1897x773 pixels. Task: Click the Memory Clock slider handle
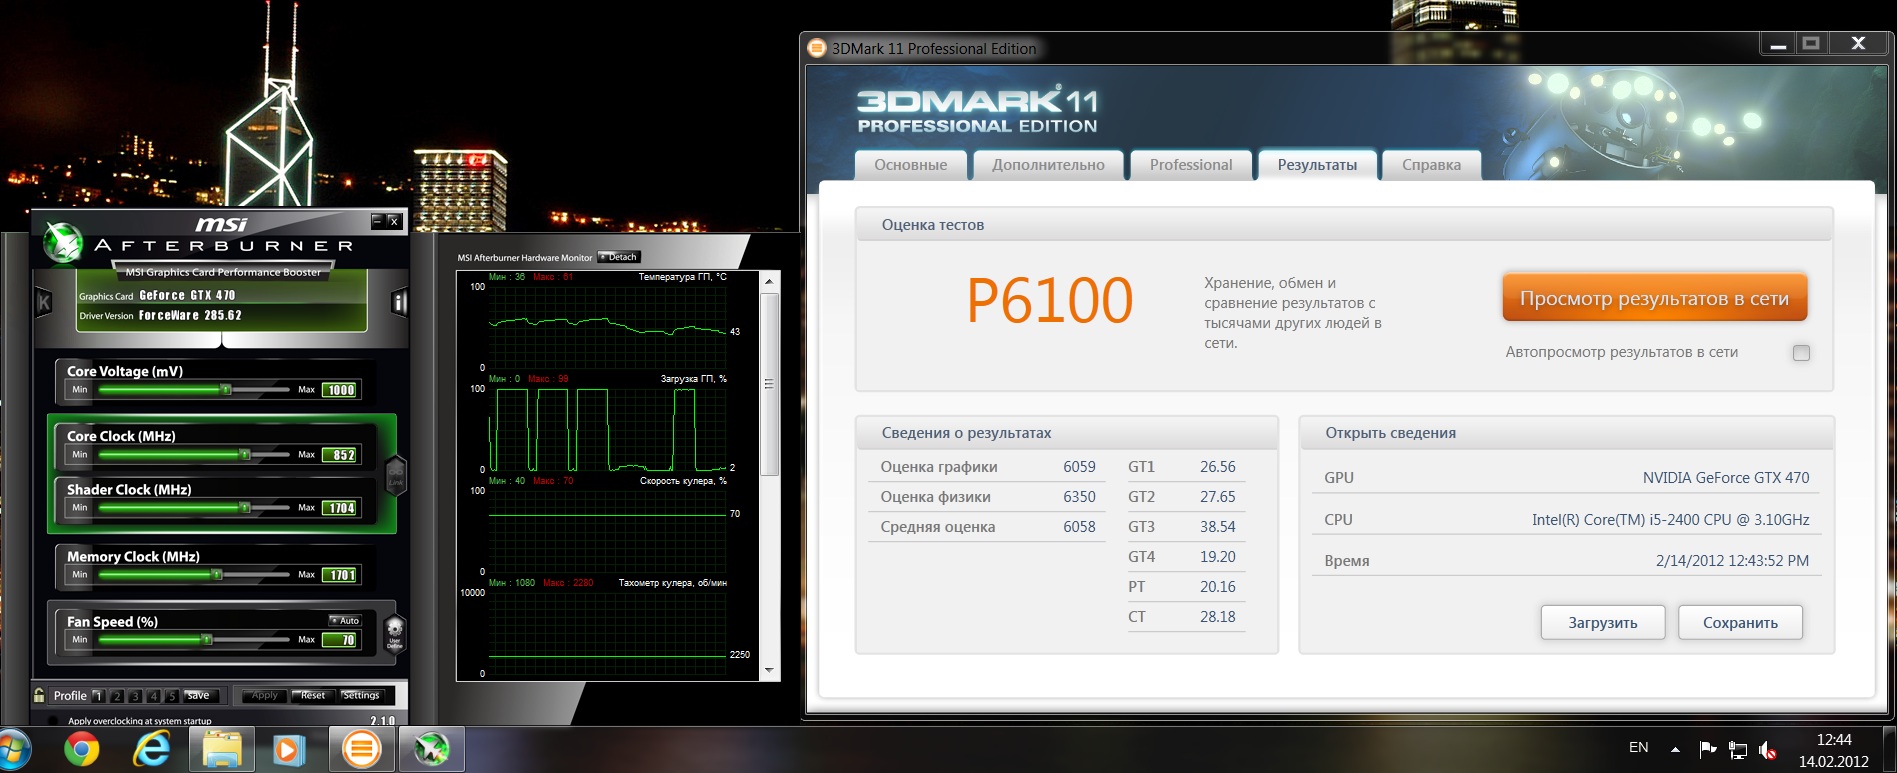point(217,574)
